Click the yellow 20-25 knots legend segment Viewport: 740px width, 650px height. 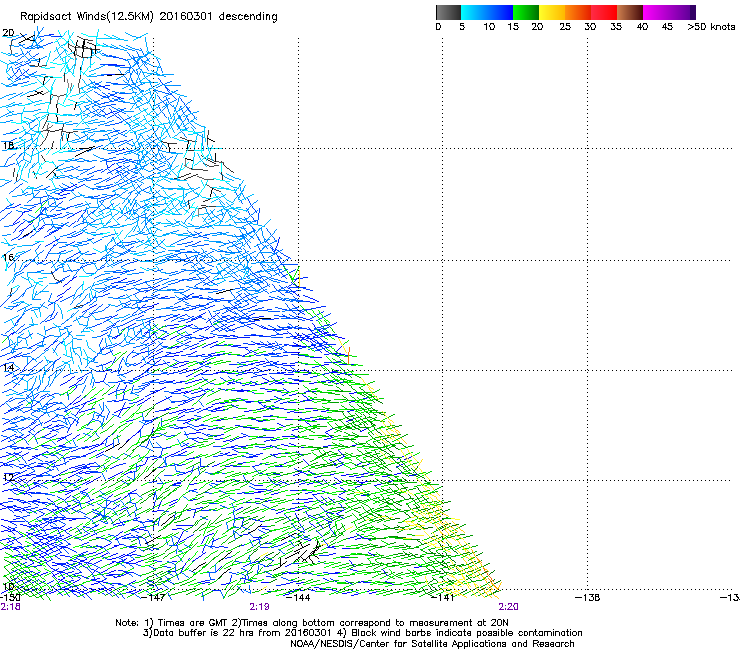[552, 12]
